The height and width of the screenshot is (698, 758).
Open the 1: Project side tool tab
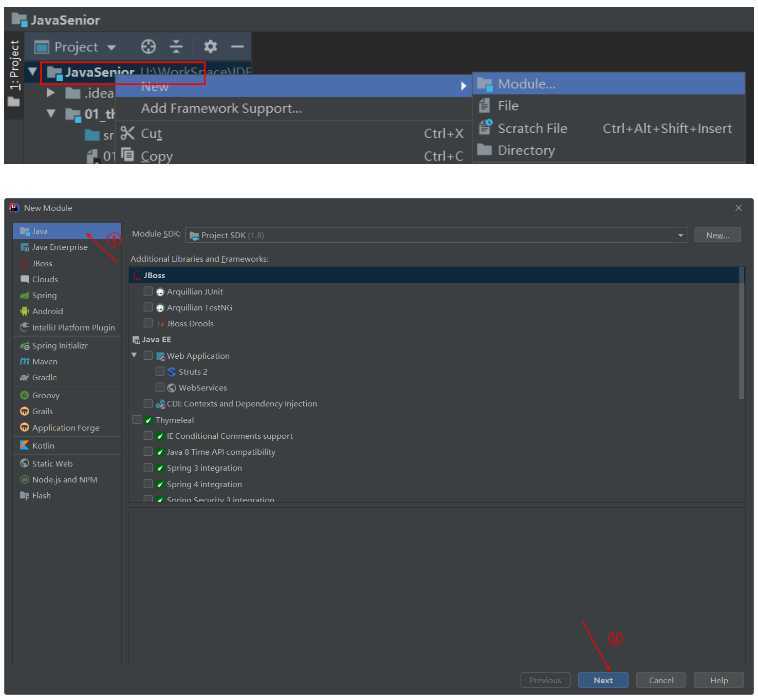[x=15, y=65]
